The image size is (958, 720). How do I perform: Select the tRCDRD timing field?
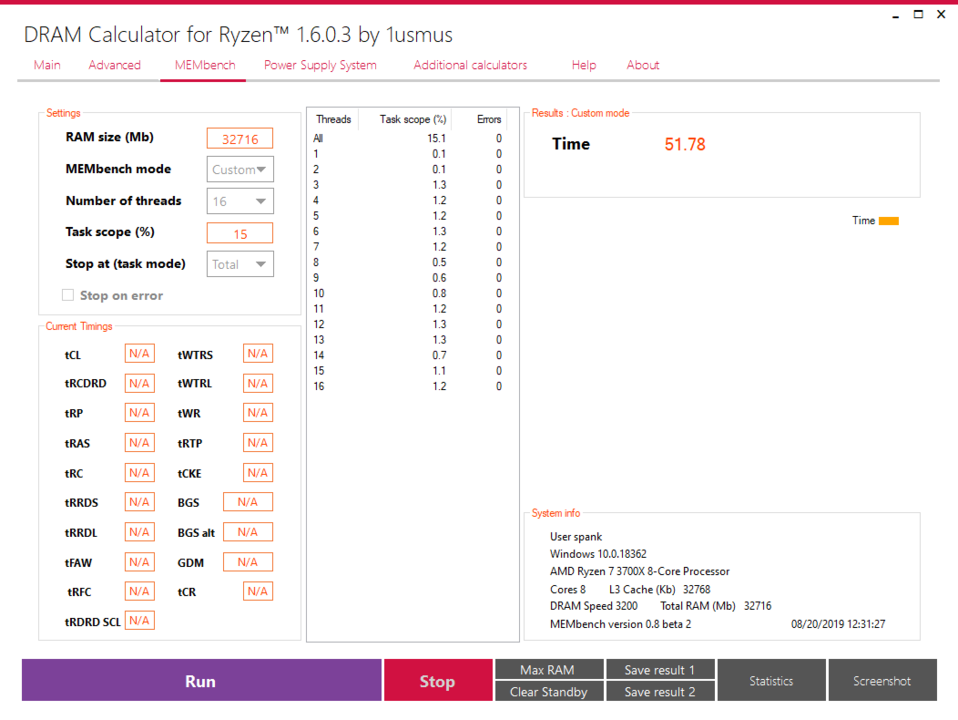coord(139,383)
